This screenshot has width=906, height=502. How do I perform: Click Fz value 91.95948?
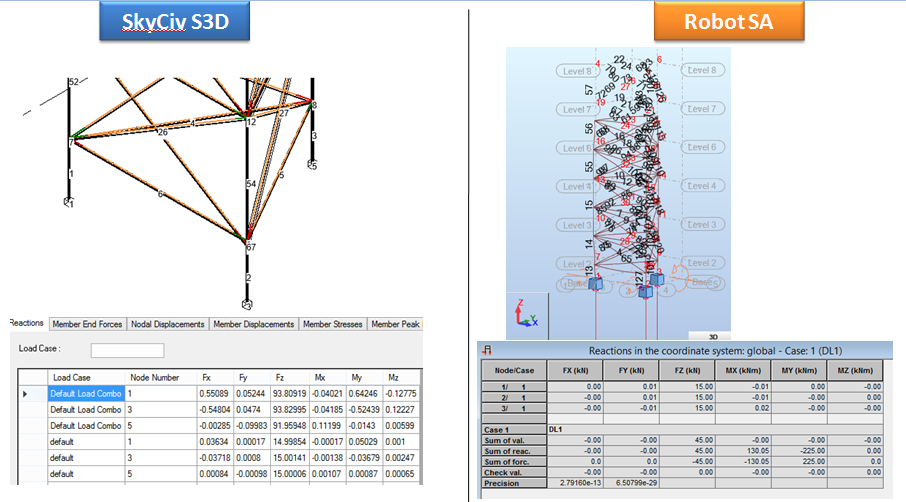coord(289,426)
